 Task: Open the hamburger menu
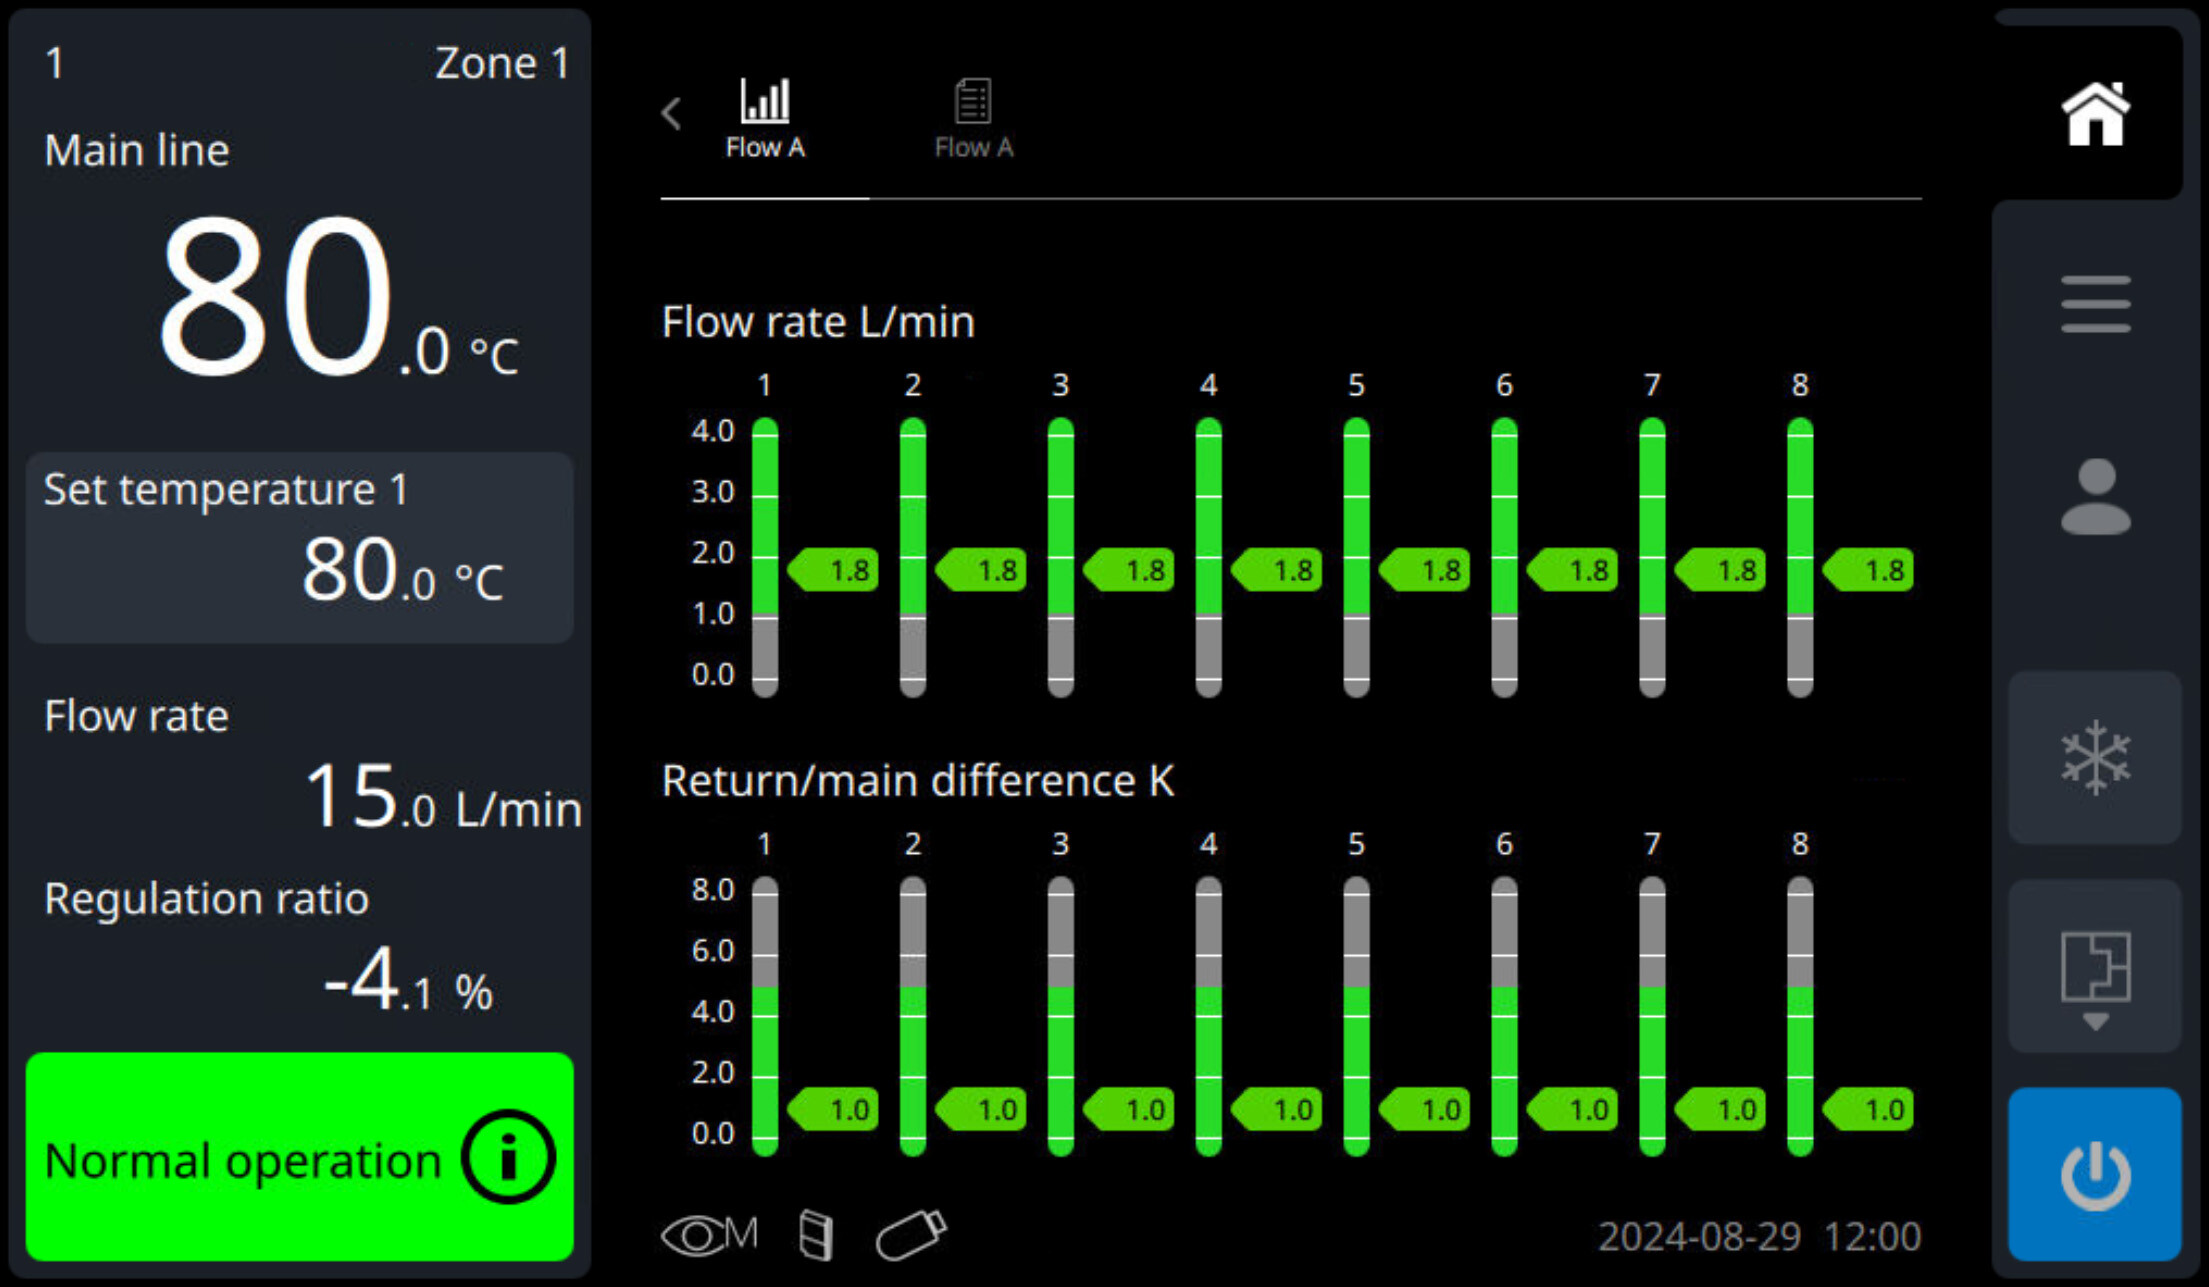click(x=2094, y=305)
